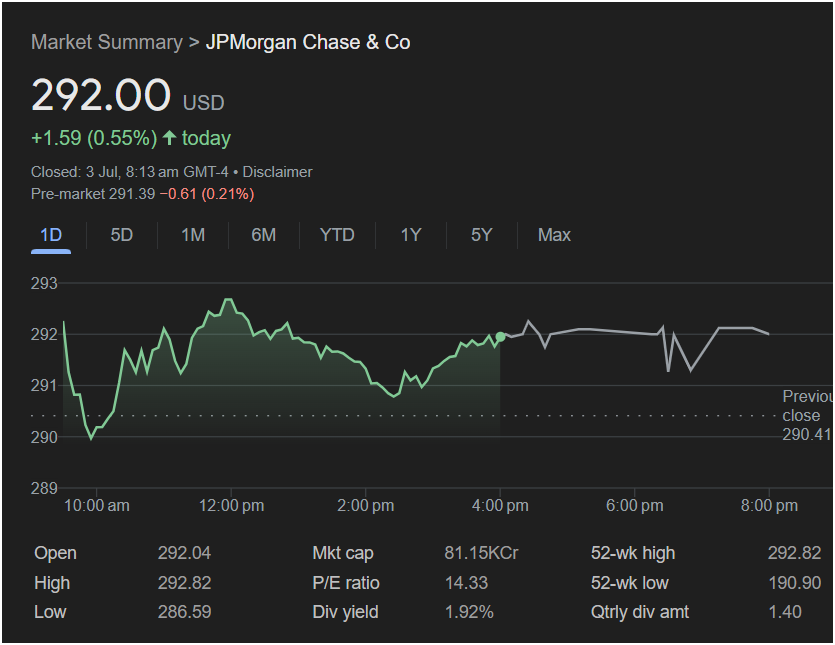Click the Open value 292.04
Image resolution: width=835 pixels, height=645 pixels.
click(184, 553)
